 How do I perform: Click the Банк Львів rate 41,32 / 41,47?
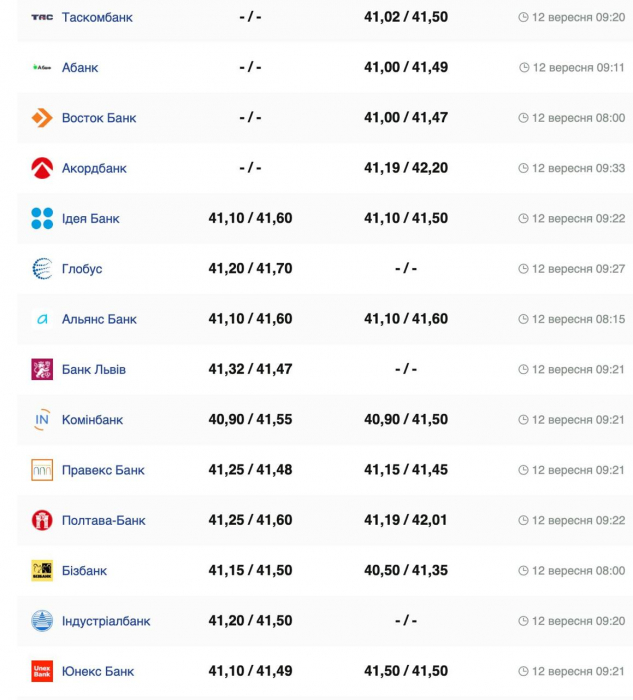[250, 369]
